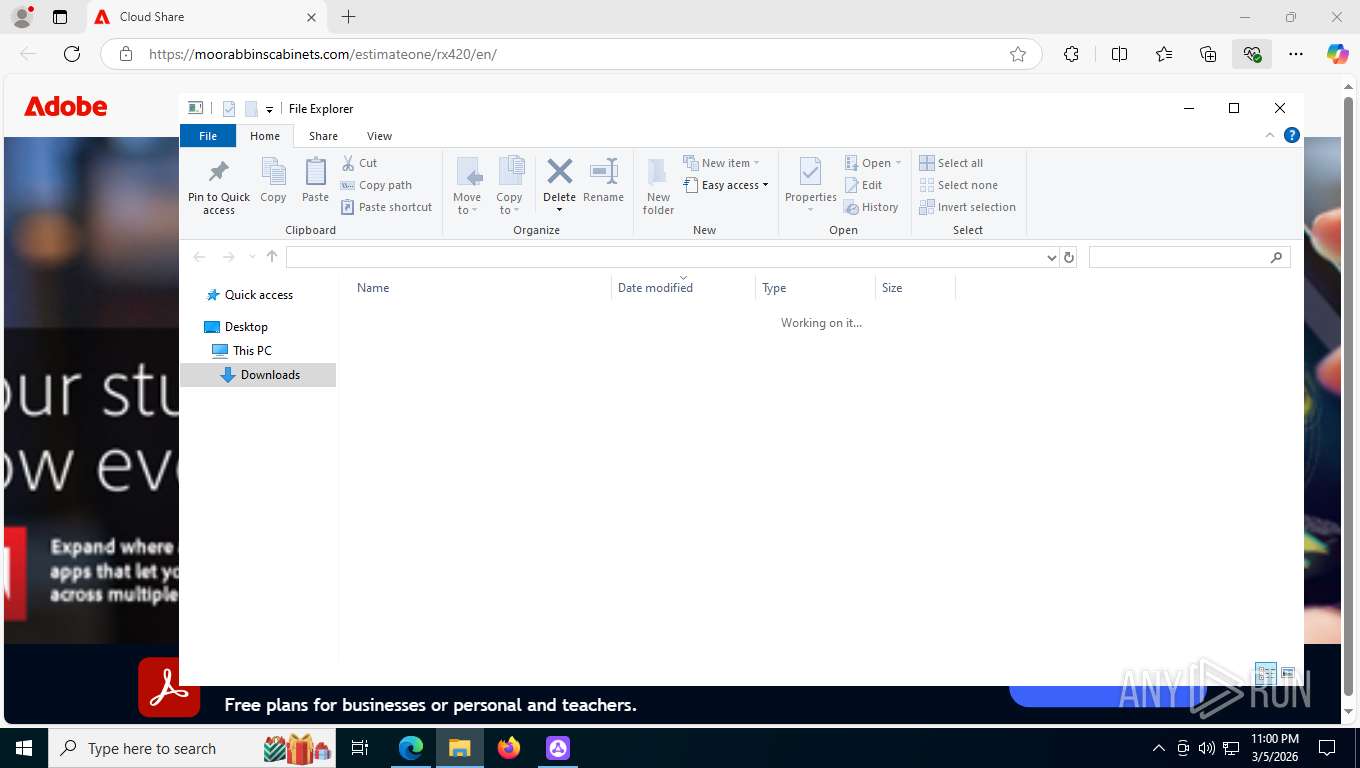Sort by Size column header
Image resolution: width=1360 pixels, height=768 pixels.
coord(915,288)
